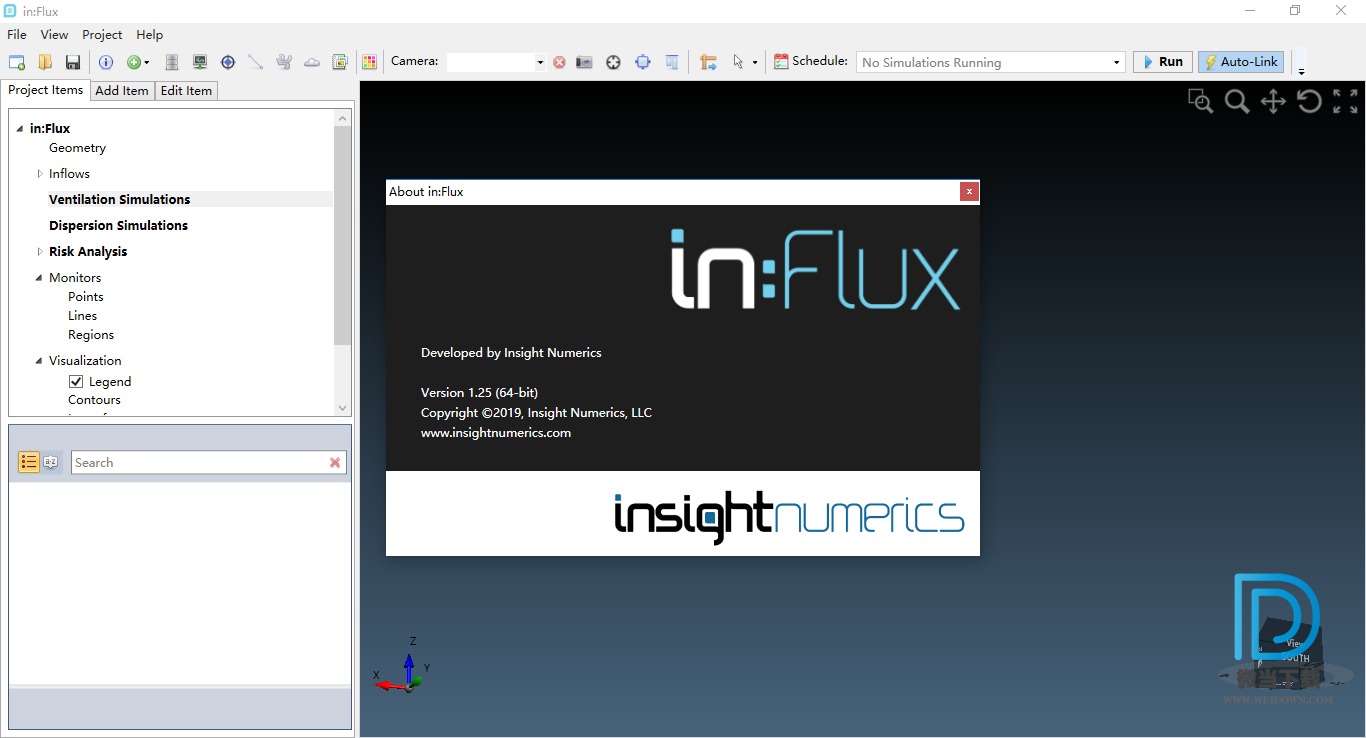The image size is (1366, 738).
Task: Click the orange signpost toolbar icon
Action: (x=709, y=62)
